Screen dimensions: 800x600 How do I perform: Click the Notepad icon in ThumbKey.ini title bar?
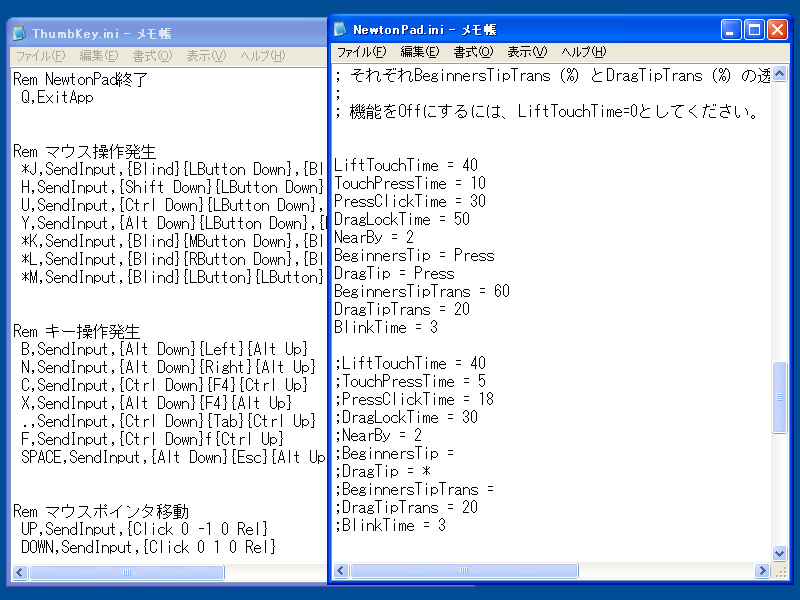pyautogui.click(x=20, y=33)
